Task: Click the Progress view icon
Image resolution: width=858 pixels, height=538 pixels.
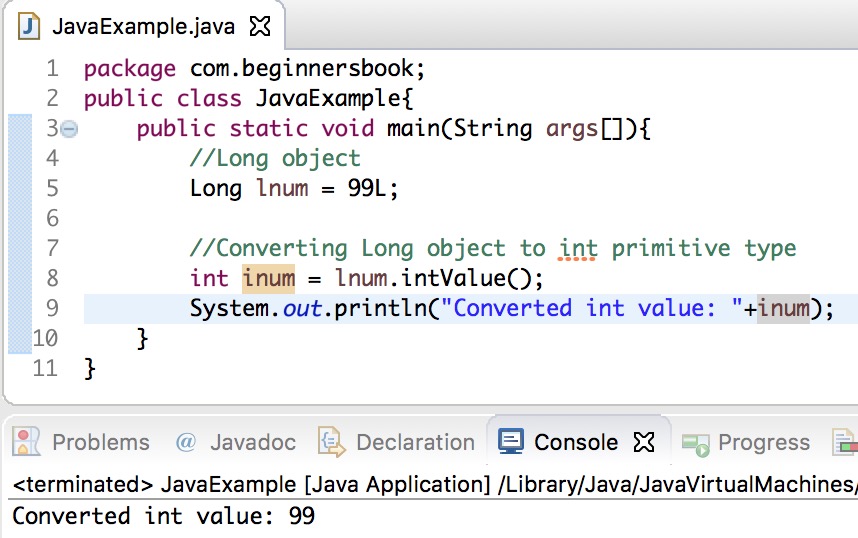Action: click(695, 444)
